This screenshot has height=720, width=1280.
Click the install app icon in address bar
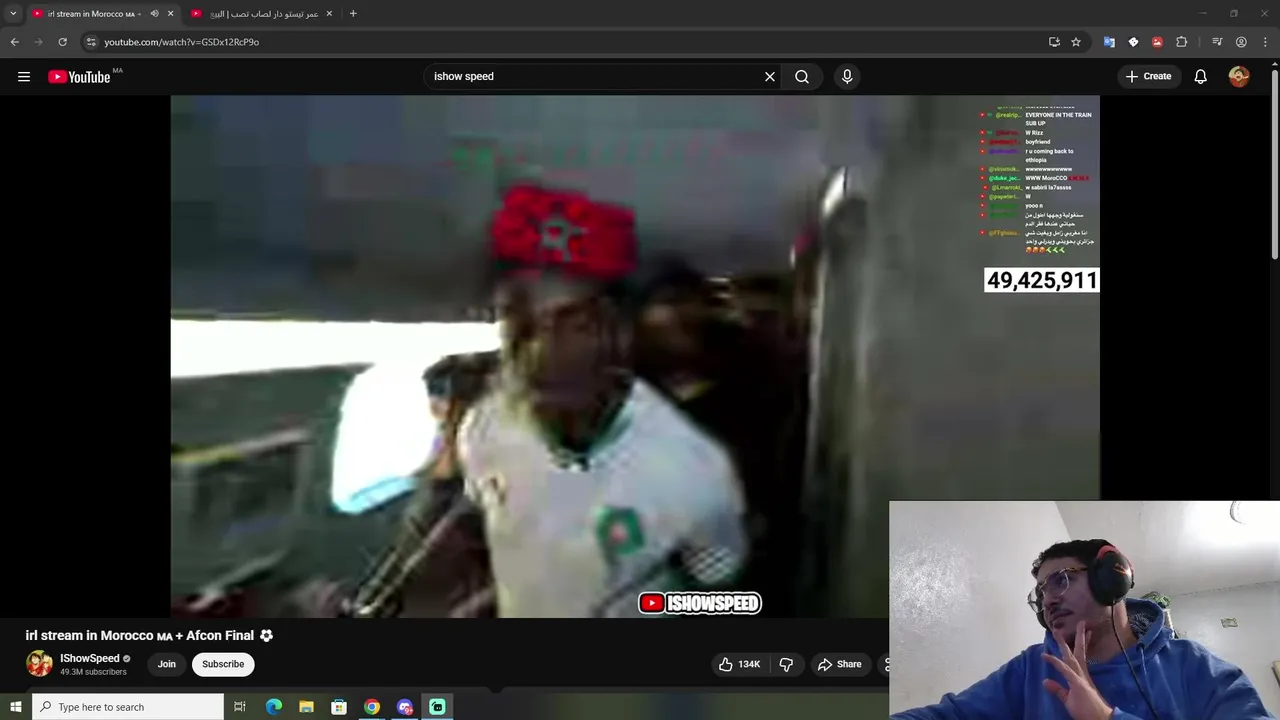click(1054, 42)
